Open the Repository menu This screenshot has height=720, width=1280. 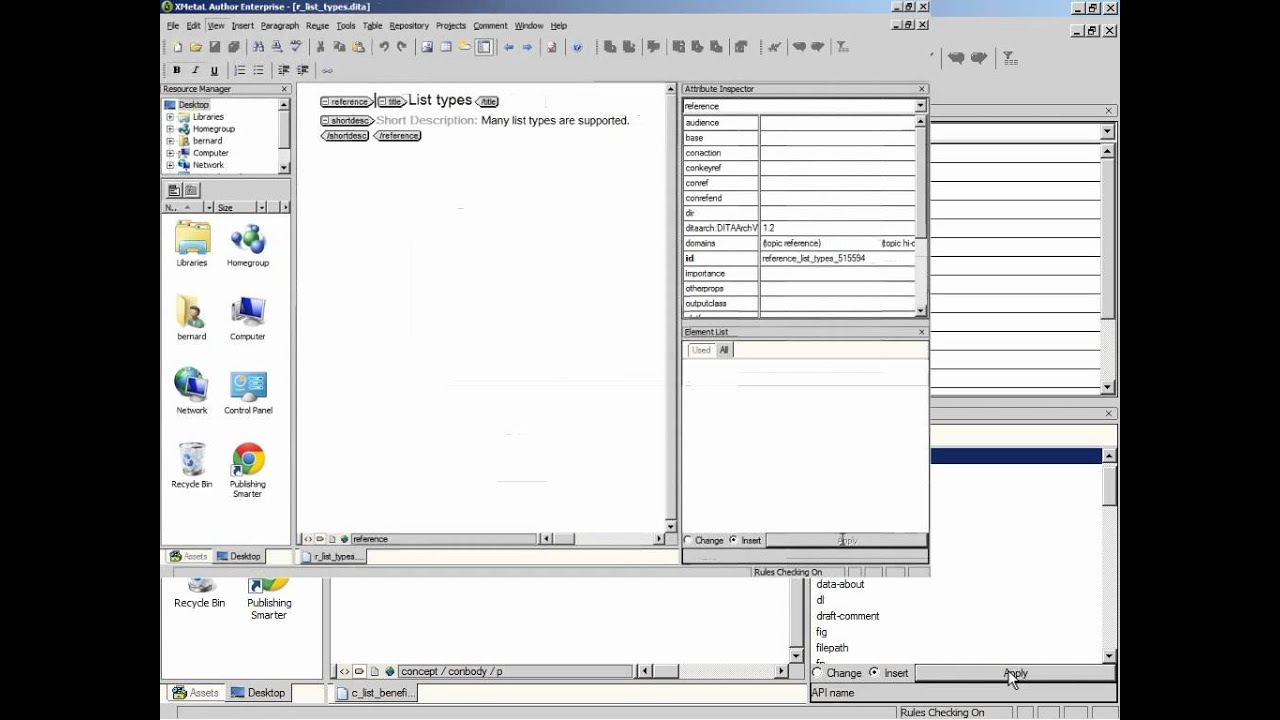click(x=409, y=26)
